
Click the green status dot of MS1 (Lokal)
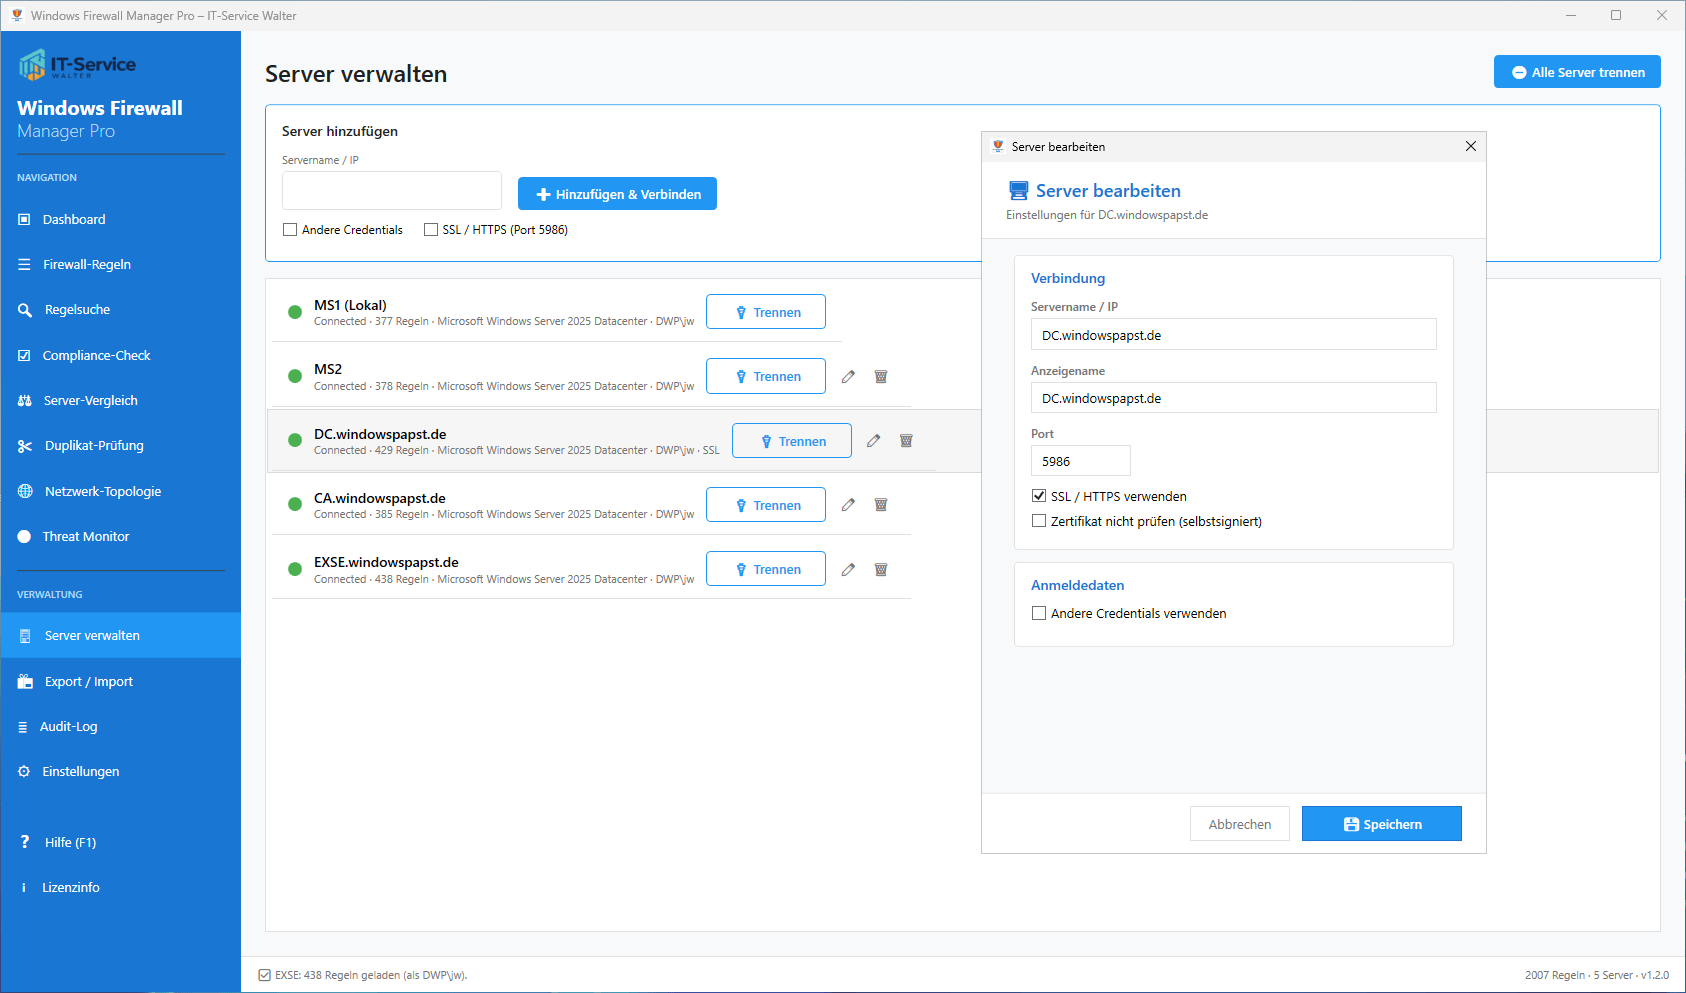pos(295,312)
